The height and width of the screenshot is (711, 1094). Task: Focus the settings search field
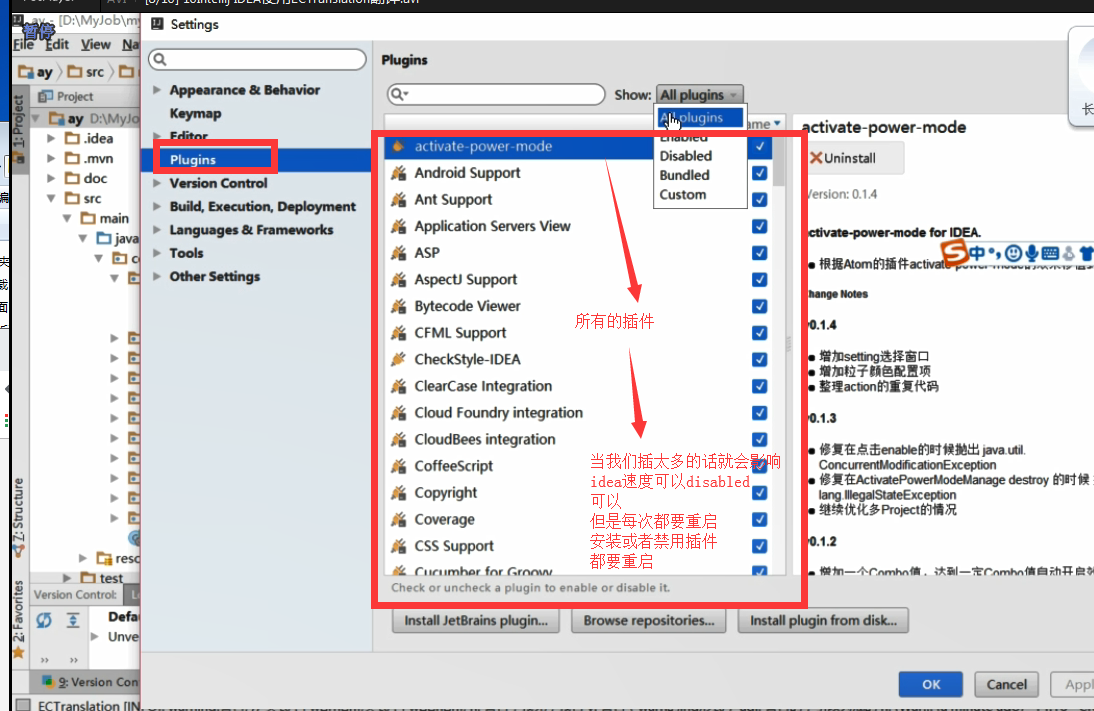[257, 59]
